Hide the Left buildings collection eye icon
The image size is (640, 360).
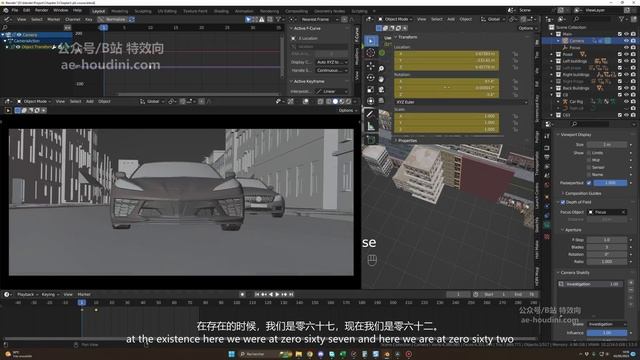tap(627, 61)
